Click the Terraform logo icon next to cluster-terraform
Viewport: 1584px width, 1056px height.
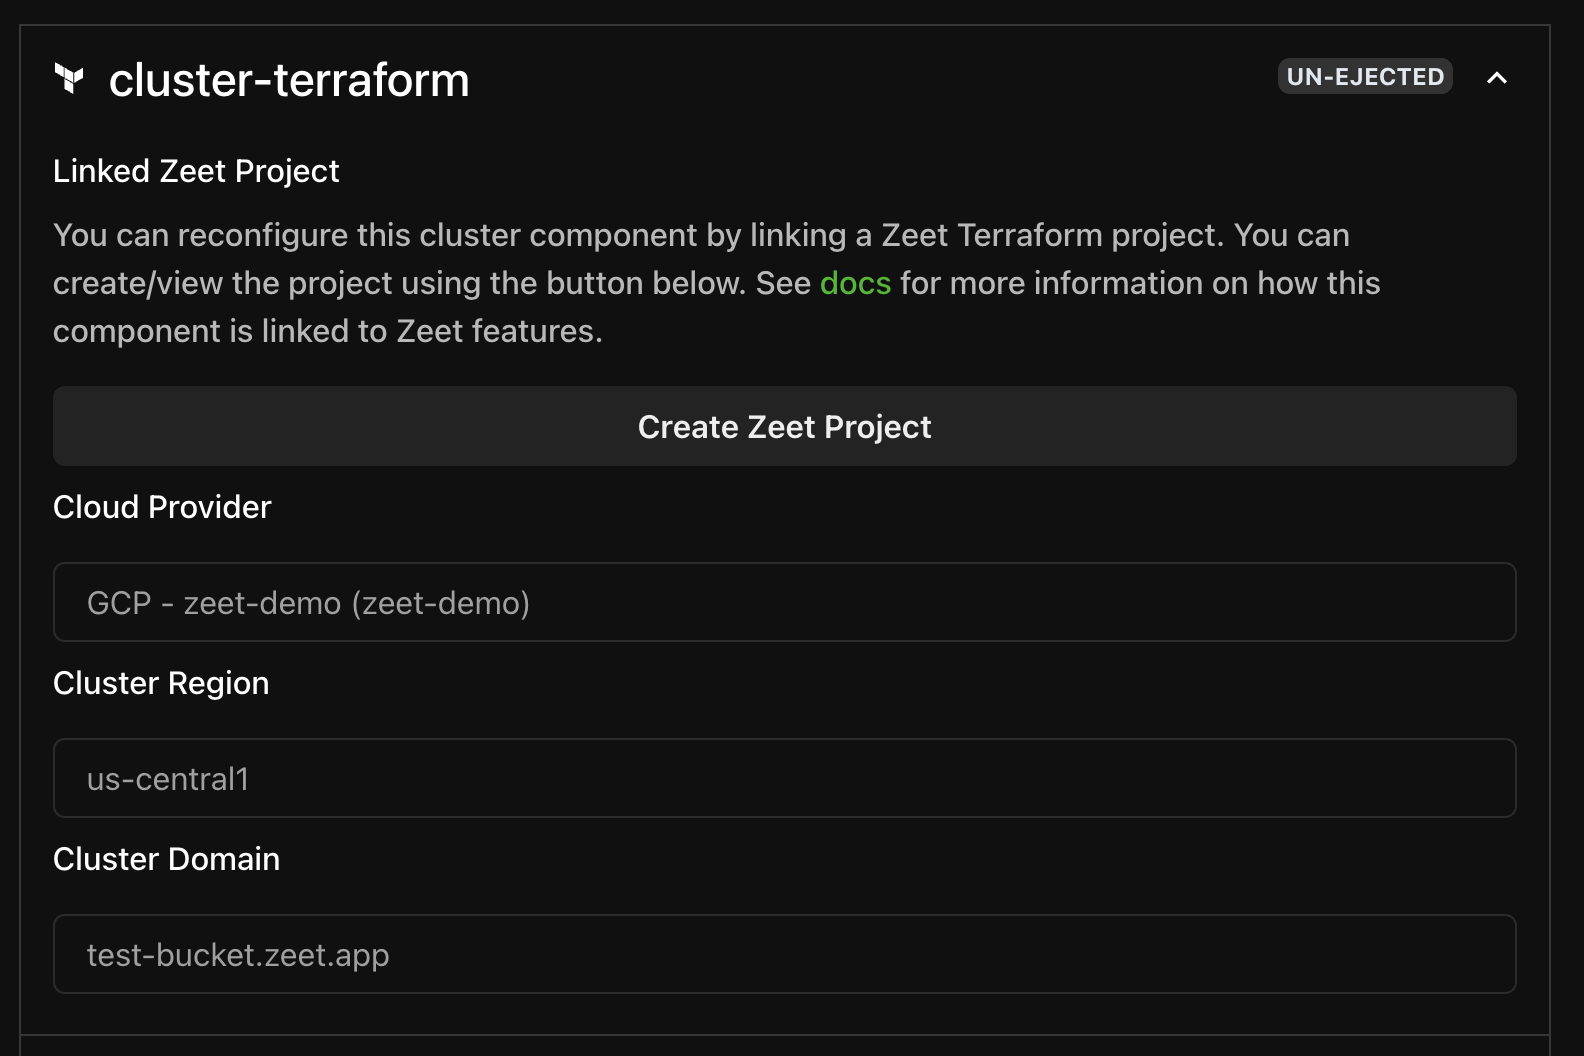pyautogui.click(x=68, y=79)
